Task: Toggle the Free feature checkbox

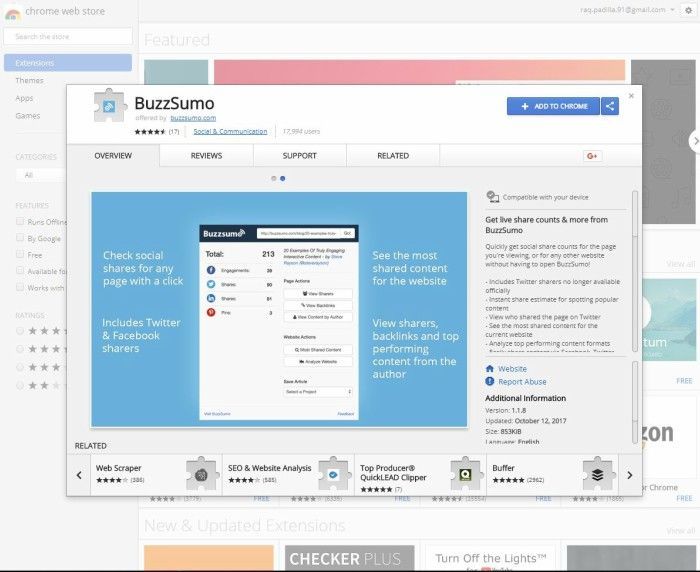Action: point(20,254)
